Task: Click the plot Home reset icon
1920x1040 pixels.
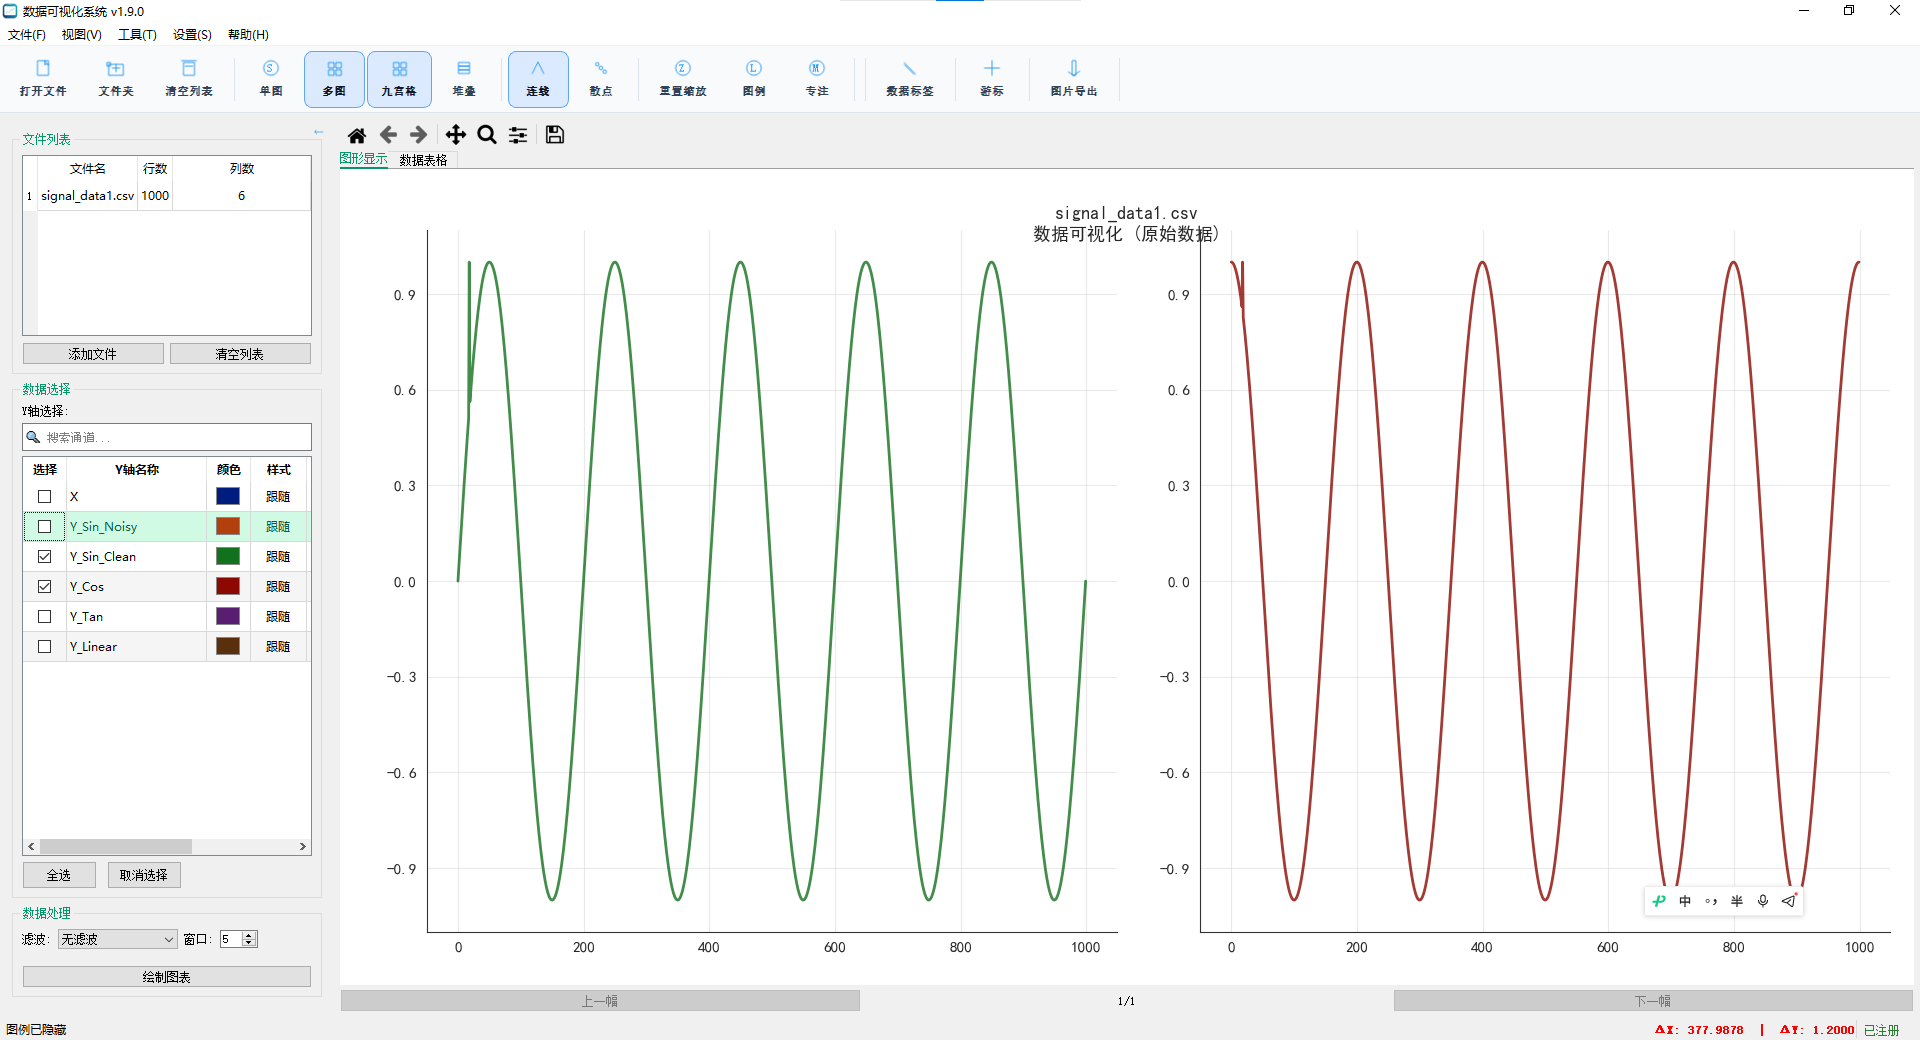Action: pos(357,135)
